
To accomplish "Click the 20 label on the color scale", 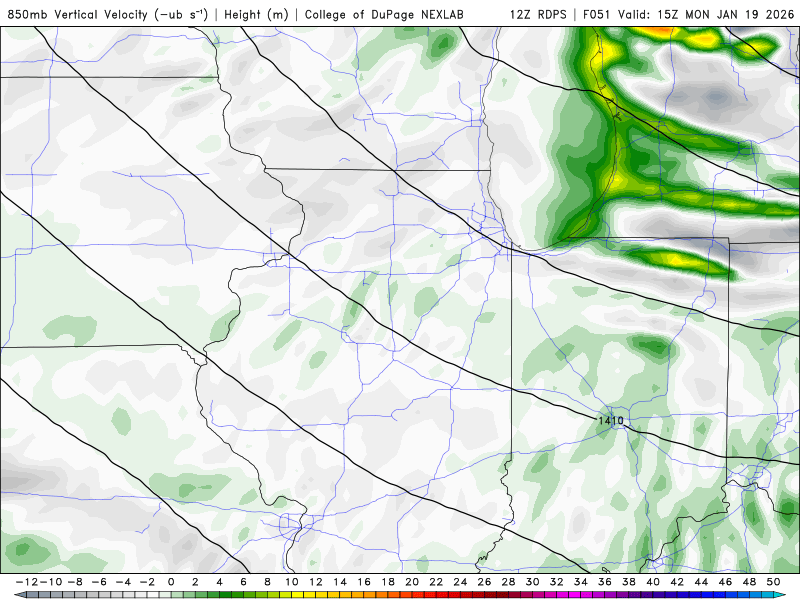I will pos(412,582).
